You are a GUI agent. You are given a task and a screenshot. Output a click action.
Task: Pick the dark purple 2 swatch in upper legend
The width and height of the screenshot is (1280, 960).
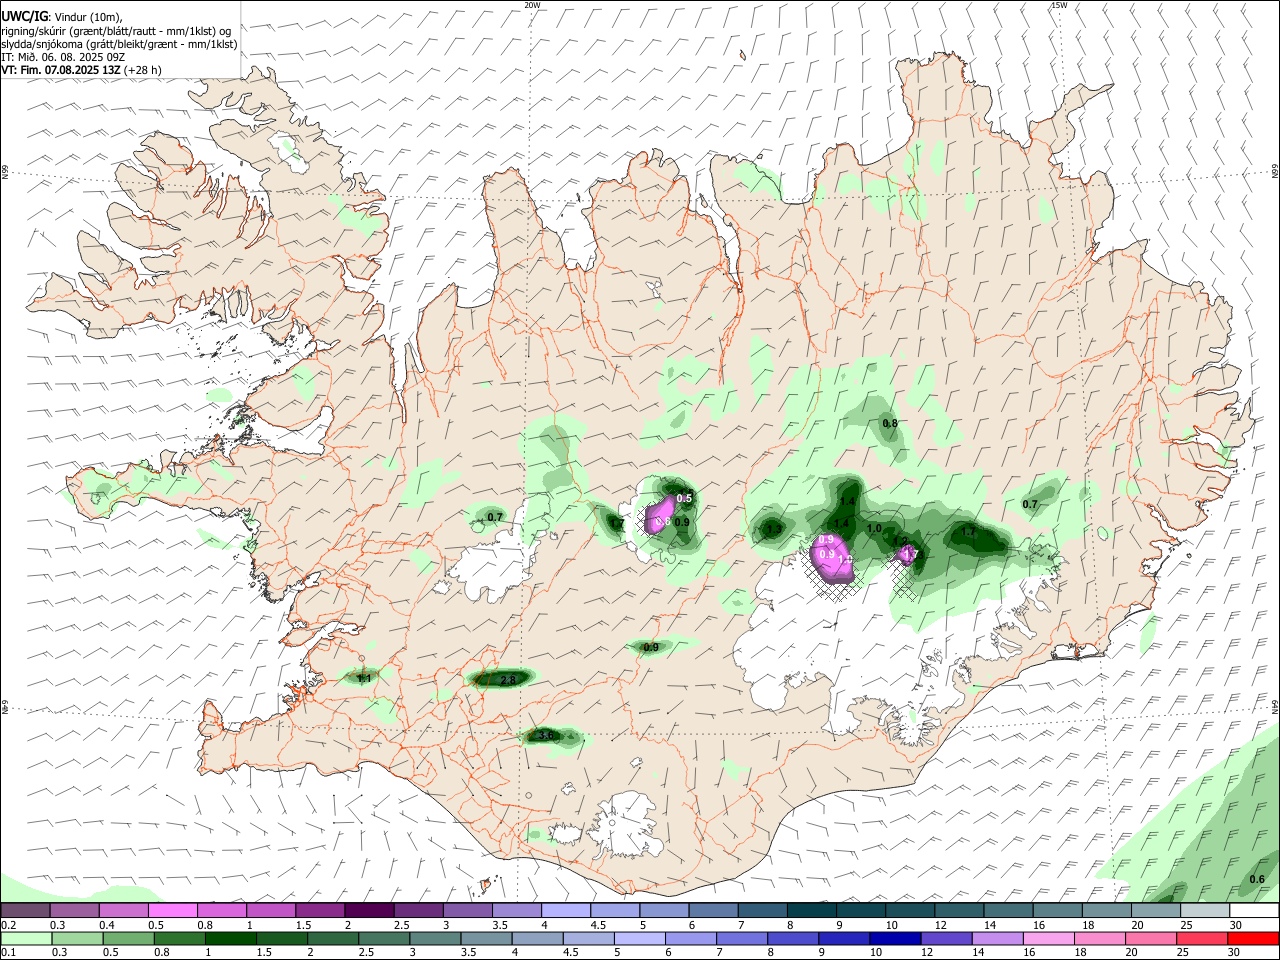point(369,911)
